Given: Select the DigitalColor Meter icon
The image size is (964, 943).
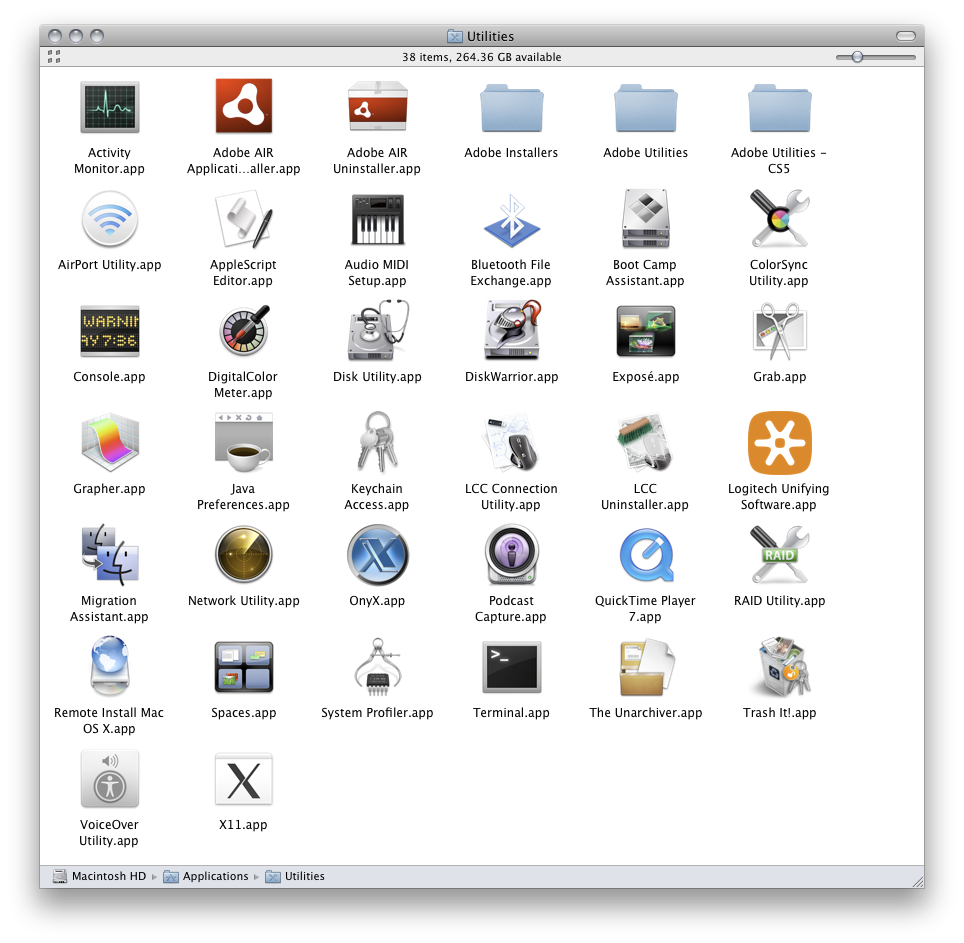Looking at the screenshot, I should [x=245, y=331].
